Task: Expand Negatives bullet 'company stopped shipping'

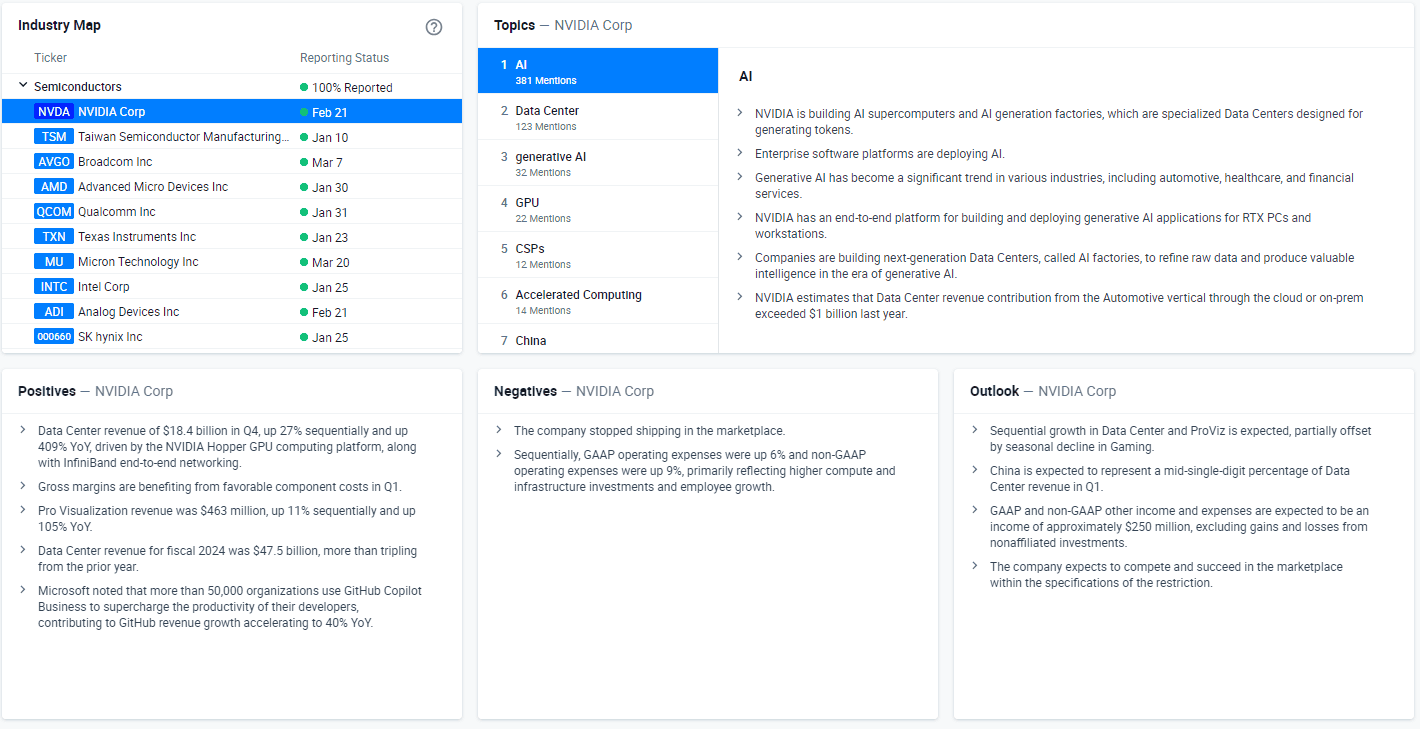Action: pyautogui.click(x=499, y=430)
